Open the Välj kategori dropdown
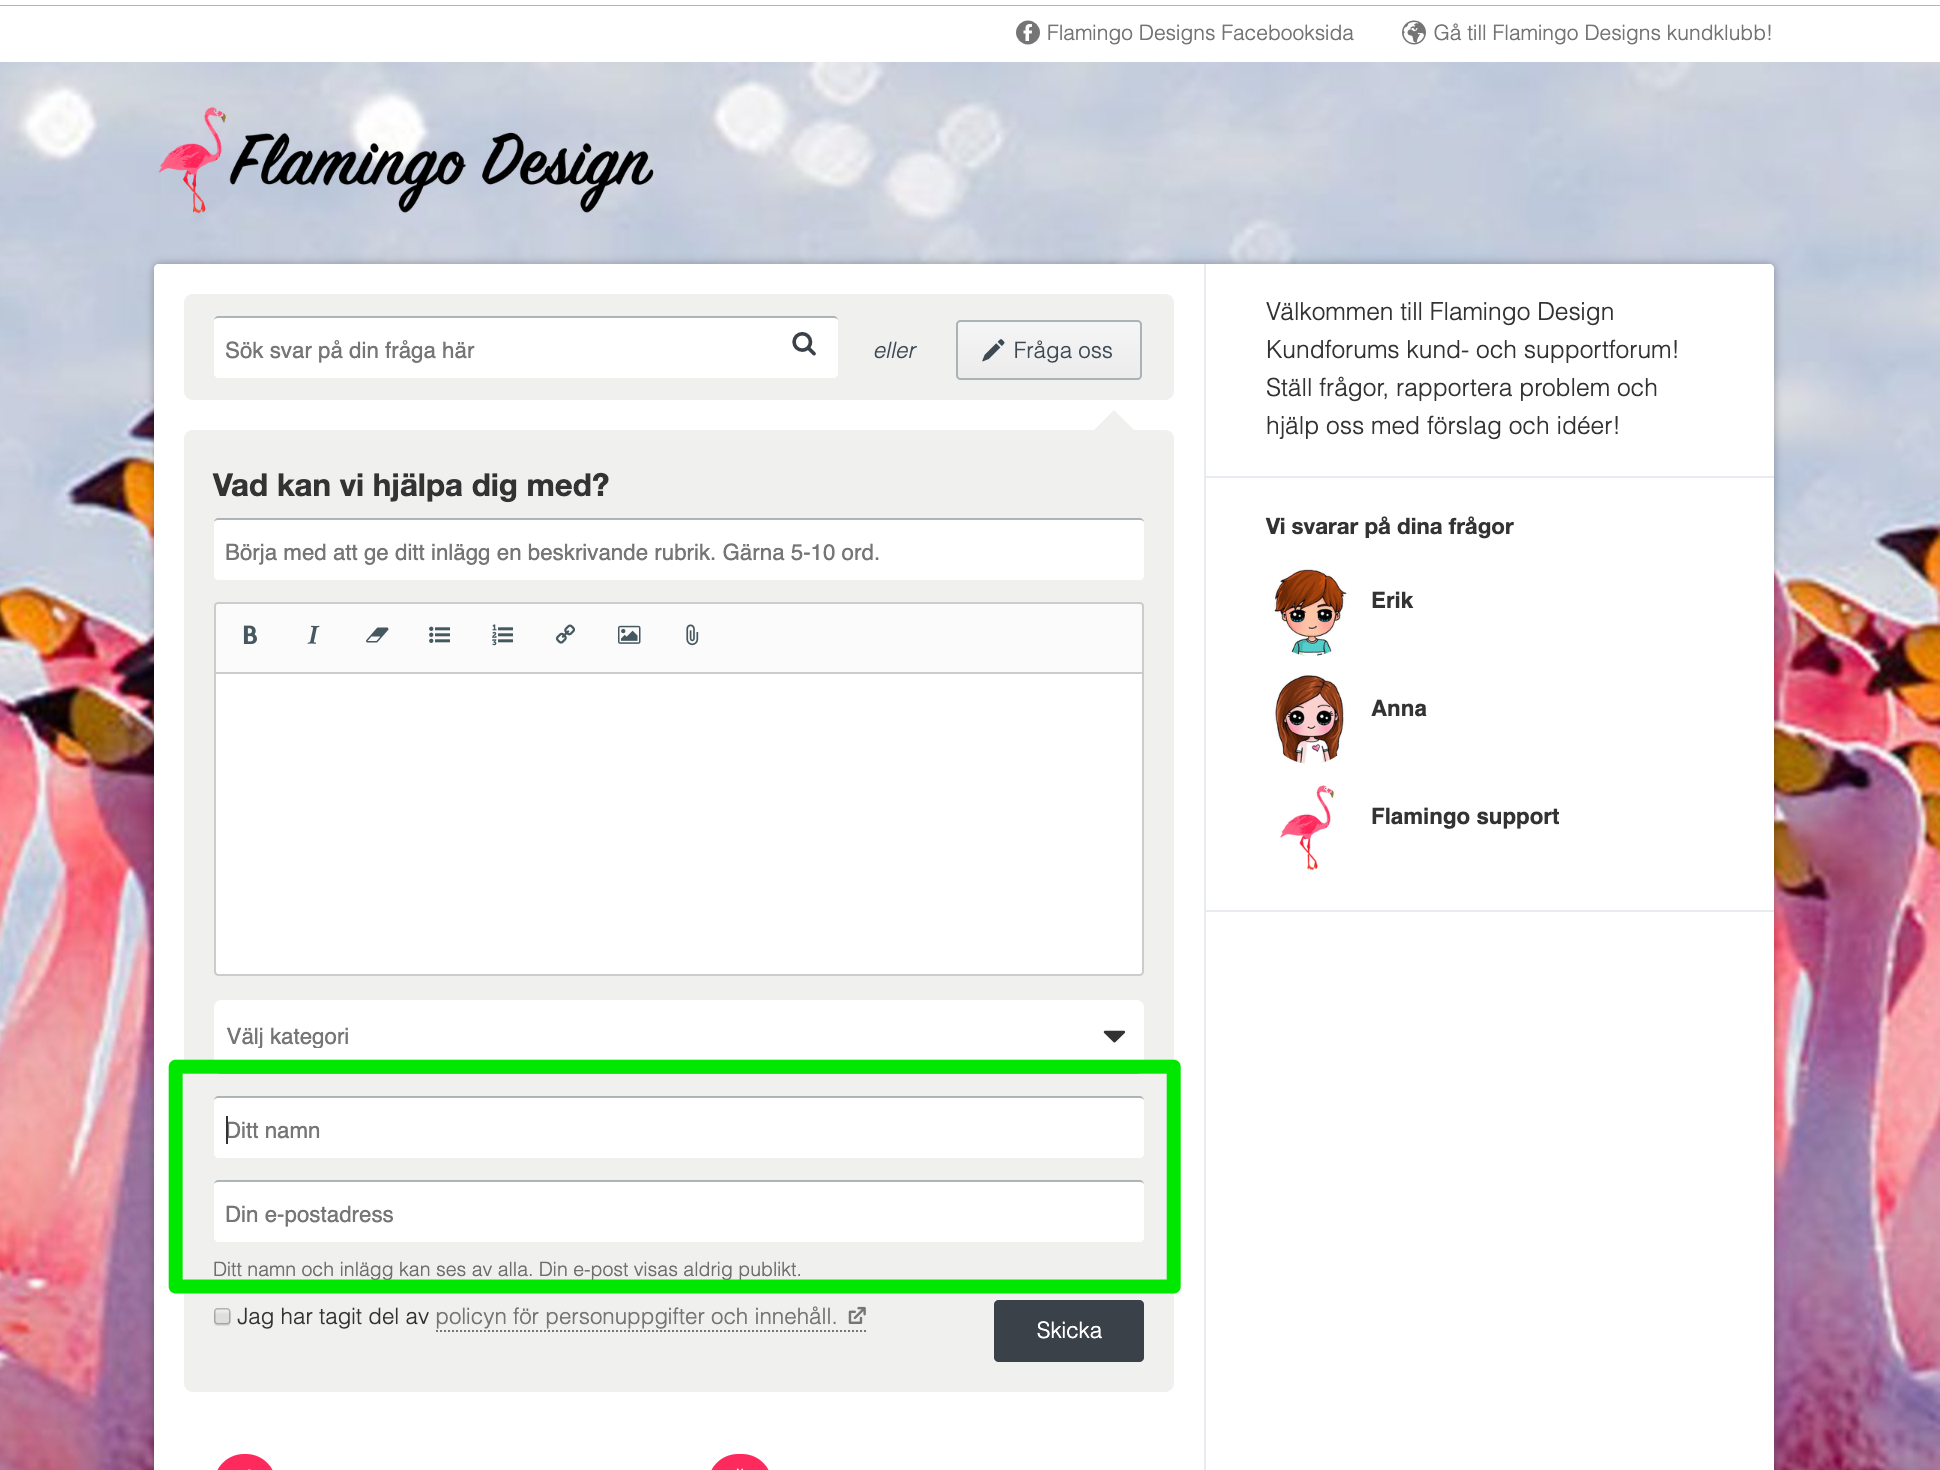Screen dimensions: 1940x1470 [678, 1036]
